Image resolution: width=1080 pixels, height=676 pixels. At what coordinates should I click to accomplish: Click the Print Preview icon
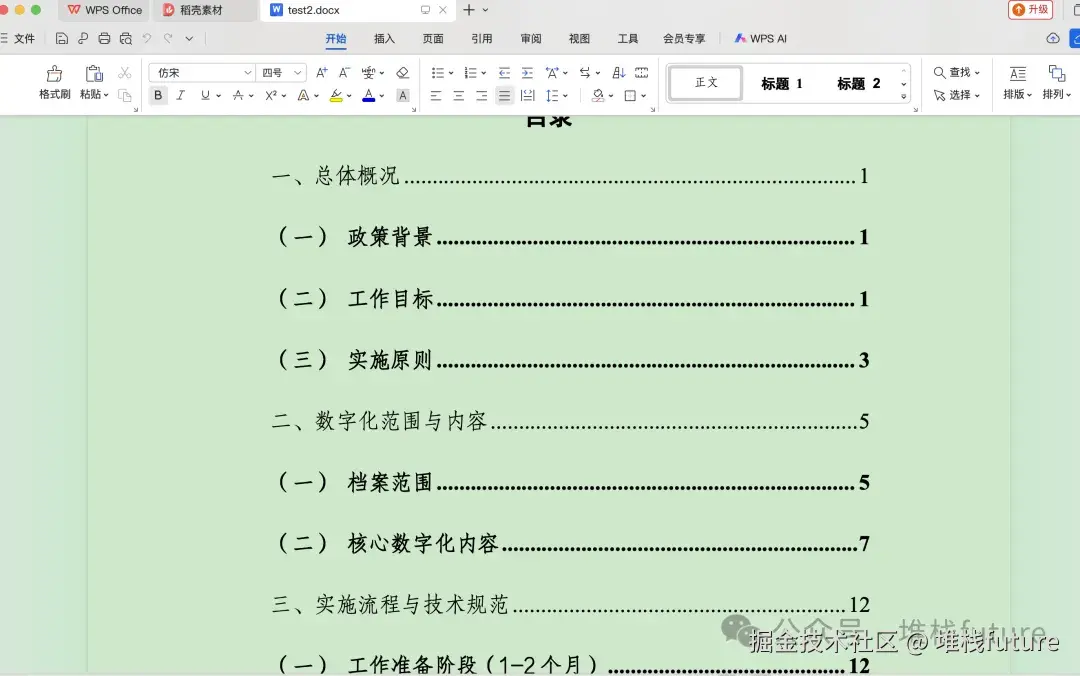[125, 39]
